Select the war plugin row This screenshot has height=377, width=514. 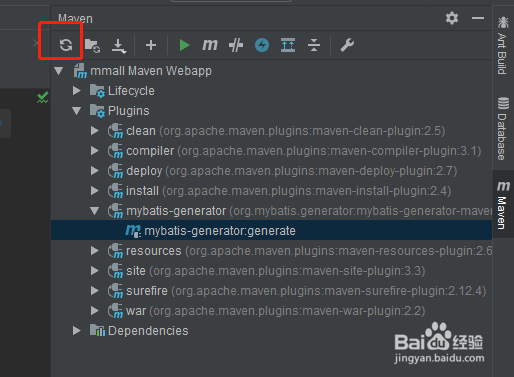click(x=271, y=311)
